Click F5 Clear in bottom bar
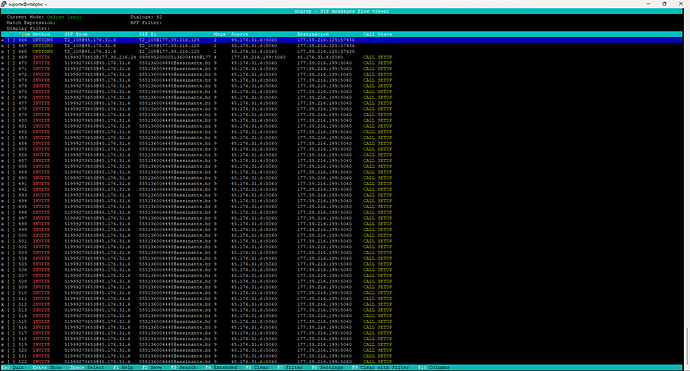Screen dimensions: 690x371 click(257, 367)
